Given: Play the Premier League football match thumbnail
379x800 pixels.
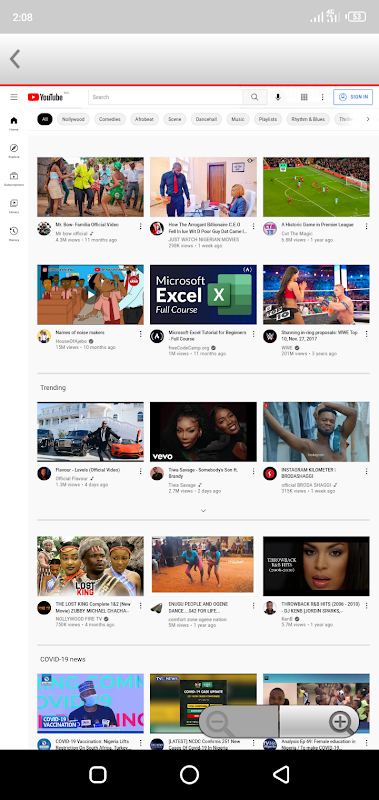Looking at the screenshot, I should [316, 187].
